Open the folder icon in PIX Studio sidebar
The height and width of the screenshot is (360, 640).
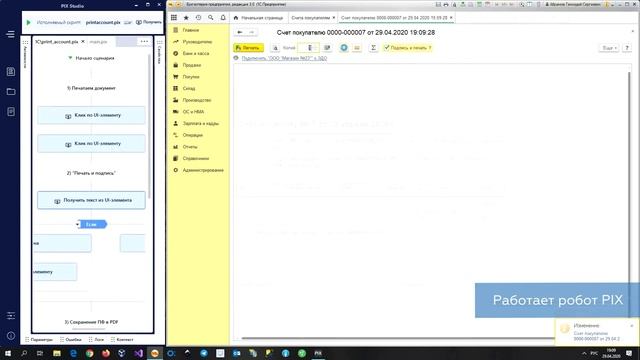[11, 91]
